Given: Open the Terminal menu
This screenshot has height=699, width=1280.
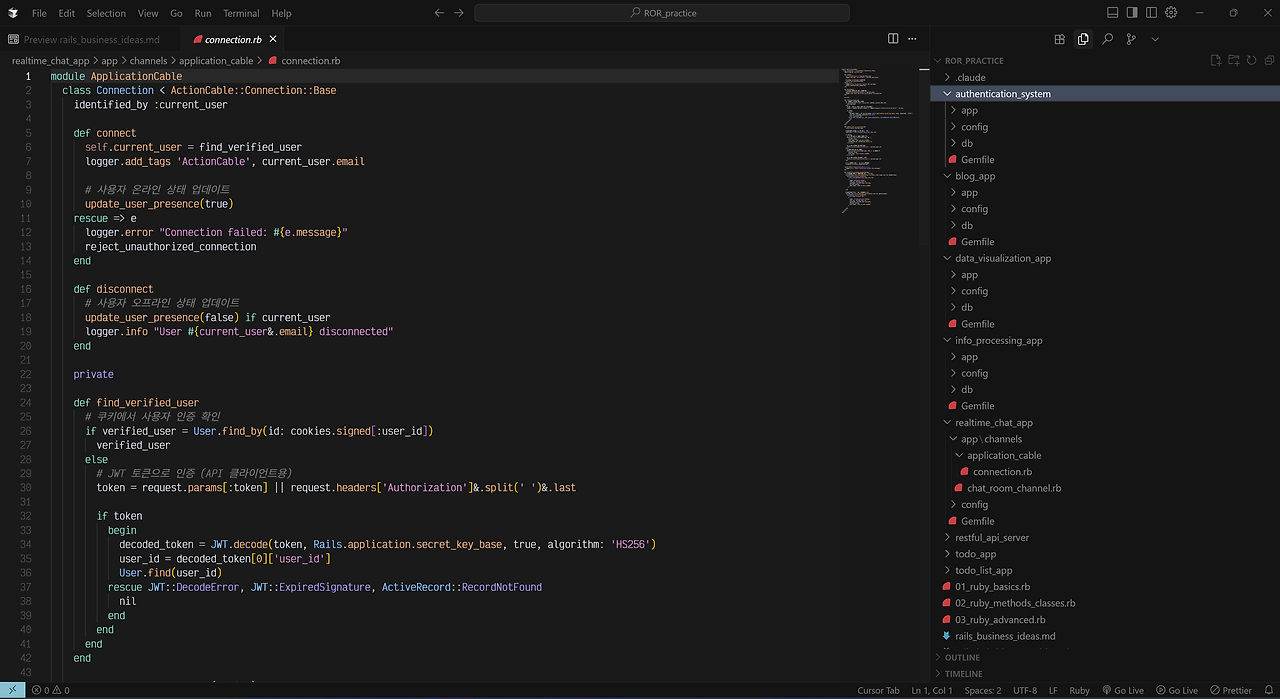Looking at the screenshot, I should pyautogui.click(x=241, y=13).
